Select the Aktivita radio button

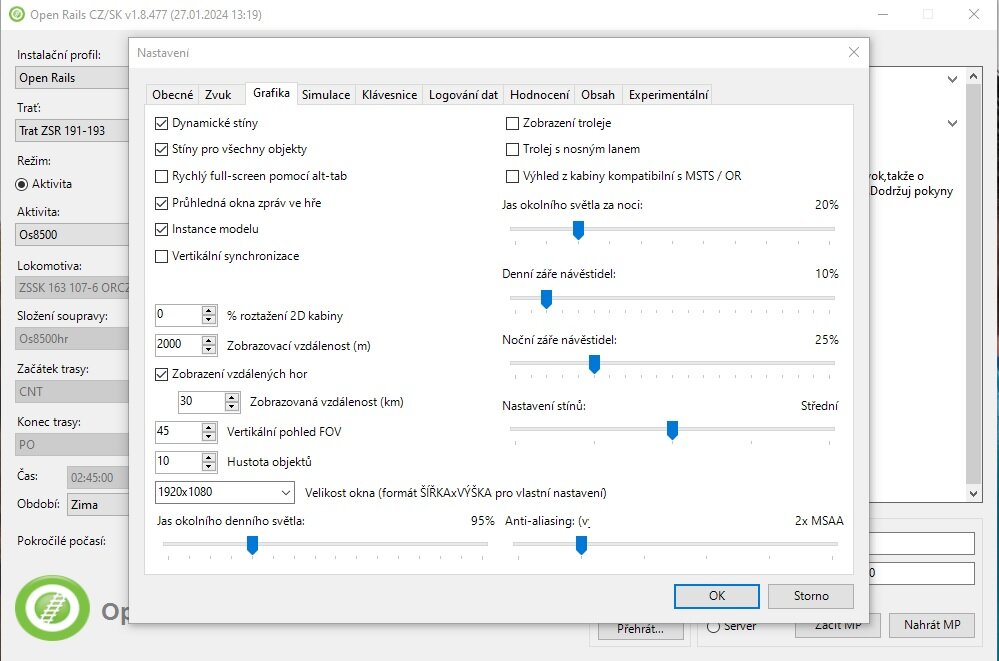(22, 184)
